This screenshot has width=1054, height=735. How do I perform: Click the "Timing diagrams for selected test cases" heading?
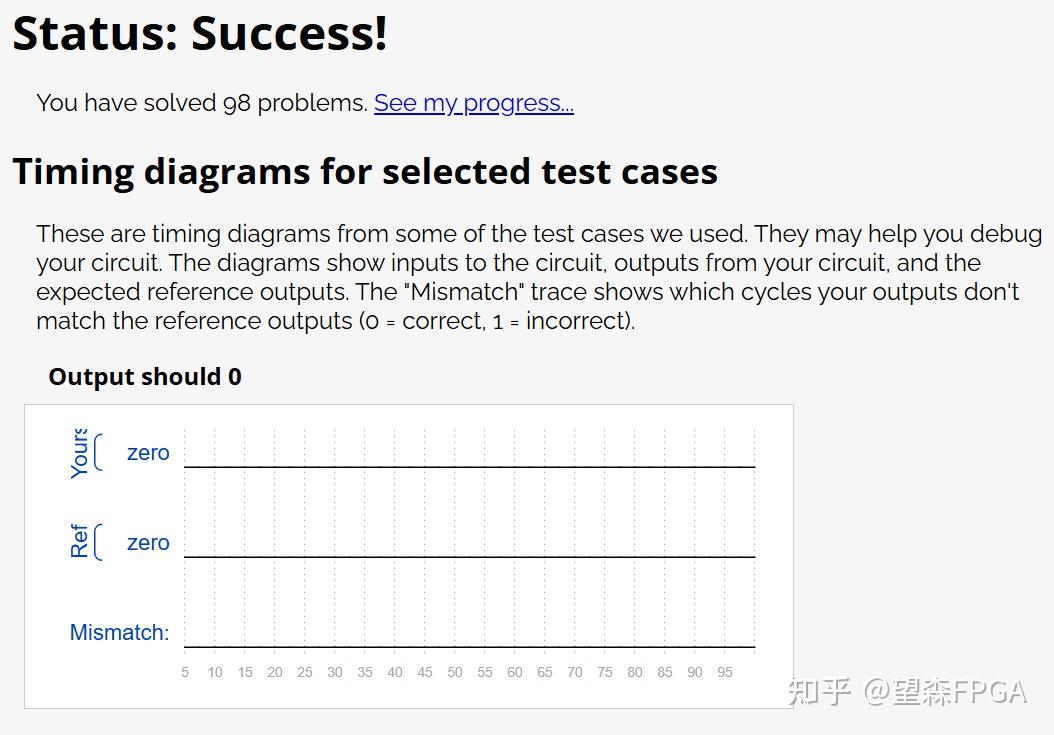365,171
